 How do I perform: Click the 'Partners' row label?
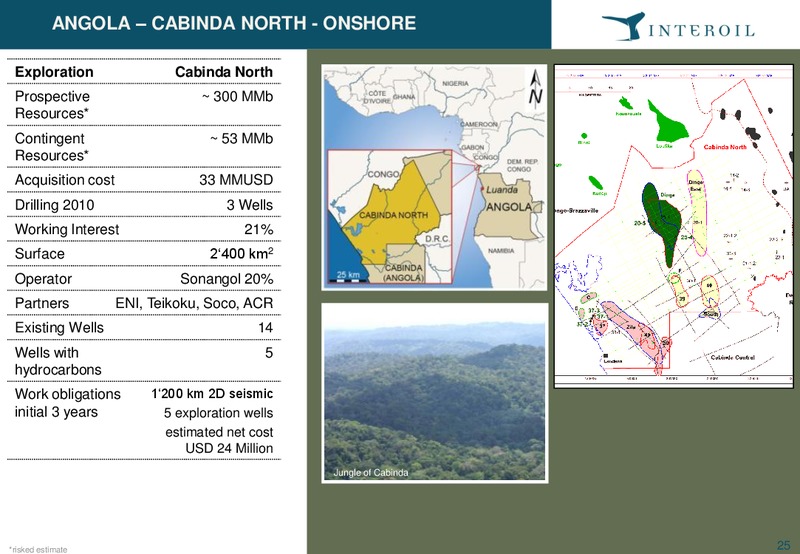click(x=42, y=304)
